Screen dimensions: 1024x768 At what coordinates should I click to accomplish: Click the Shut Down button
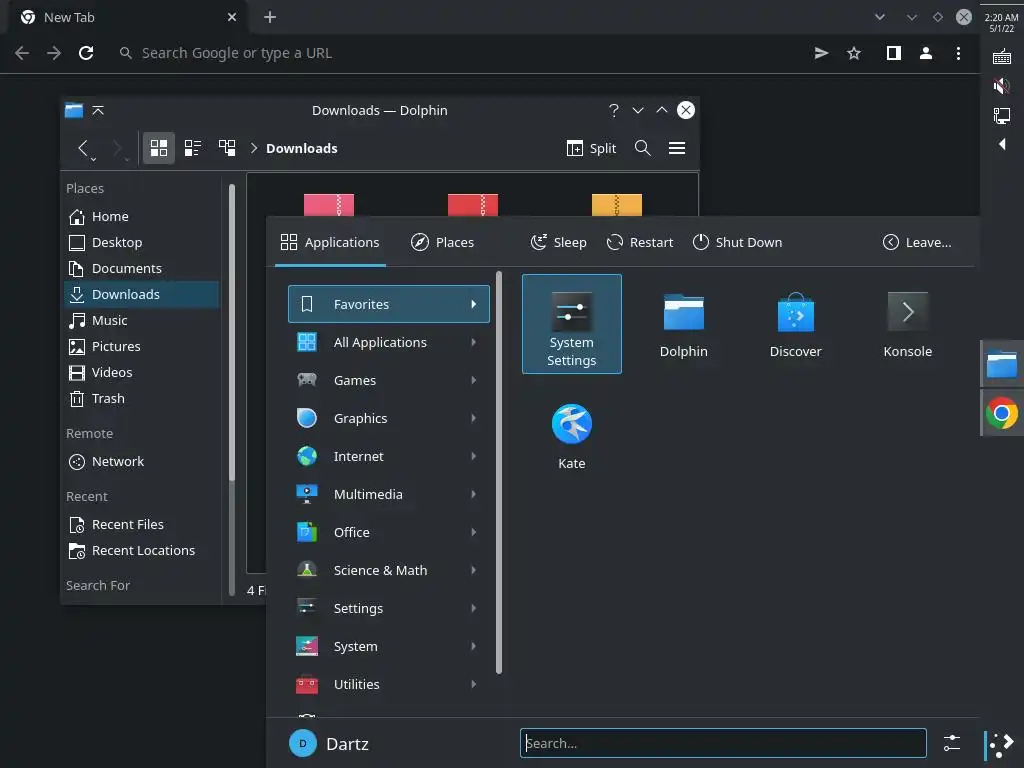(737, 242)
